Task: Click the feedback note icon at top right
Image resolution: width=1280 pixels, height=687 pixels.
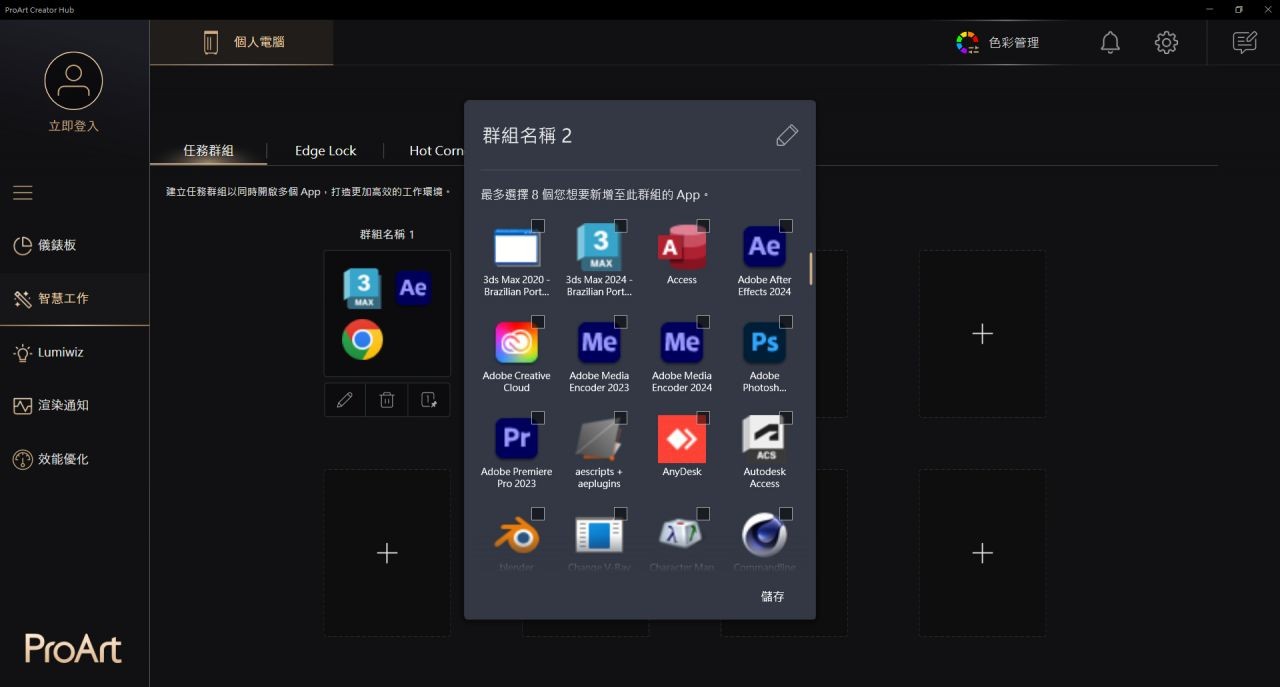Action: [x=1244, y=43]
